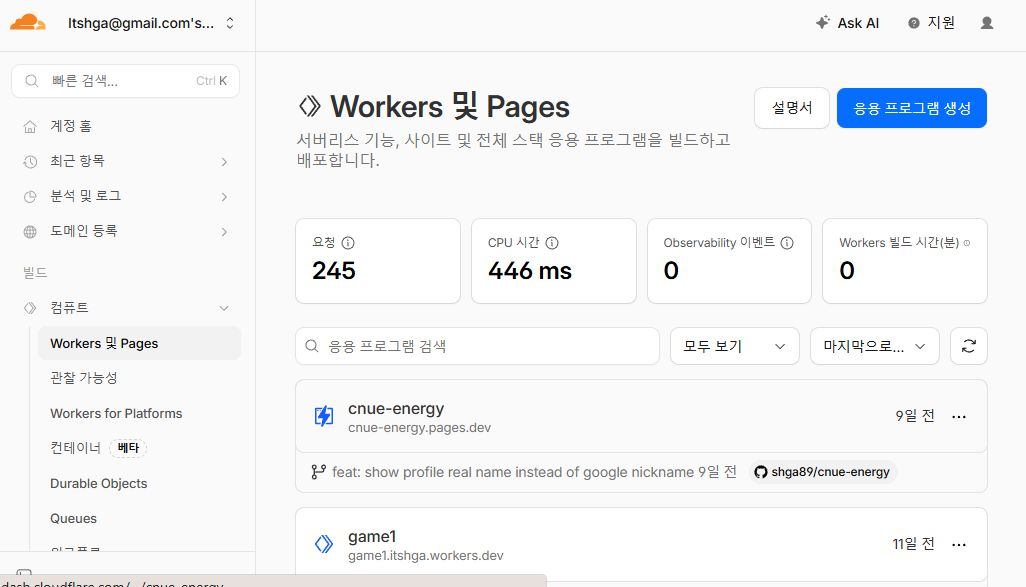Viewport: 1026px width, 587px height.
Task: Click the info icon next to CPU 시간
Action: coord(552,243)
